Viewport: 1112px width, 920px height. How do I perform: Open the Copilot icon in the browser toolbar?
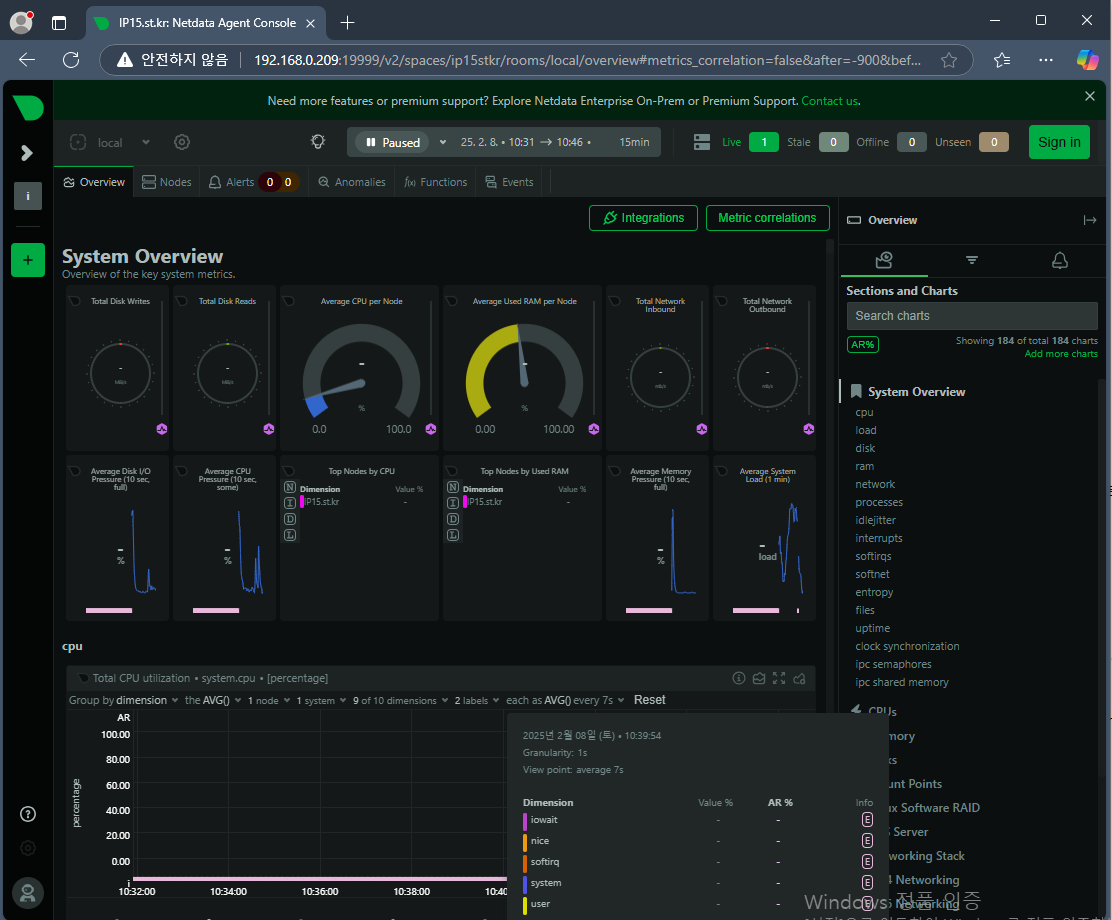[1087, 60]
